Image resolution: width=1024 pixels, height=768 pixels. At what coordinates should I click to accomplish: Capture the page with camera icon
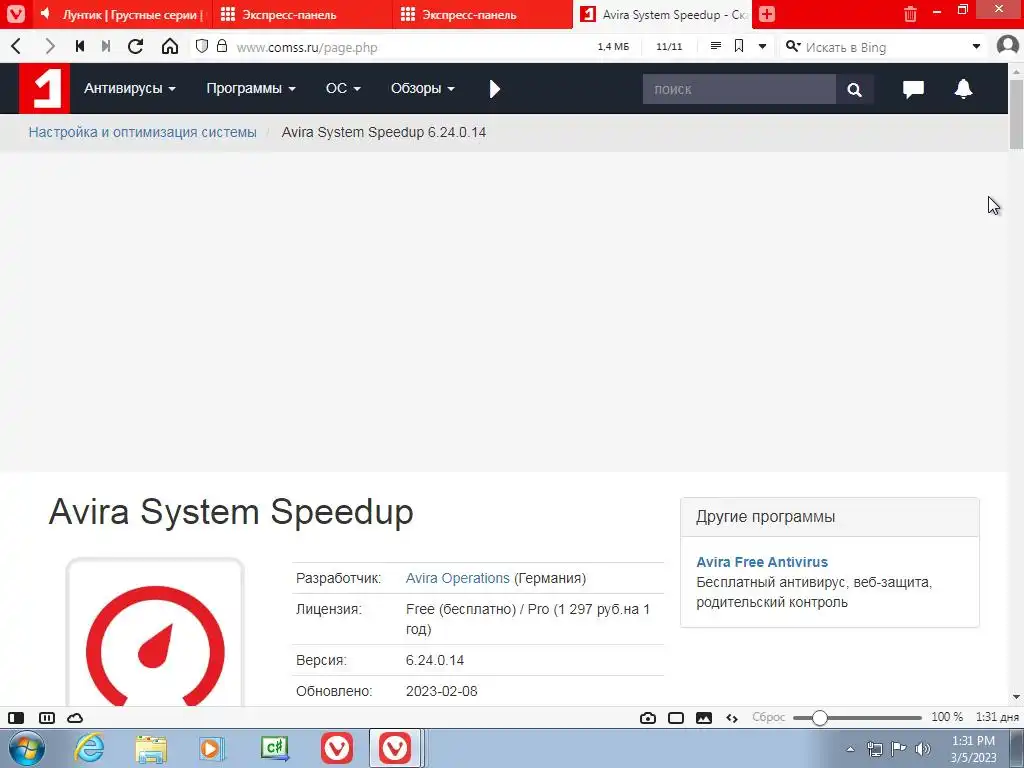tap(647, 718)
